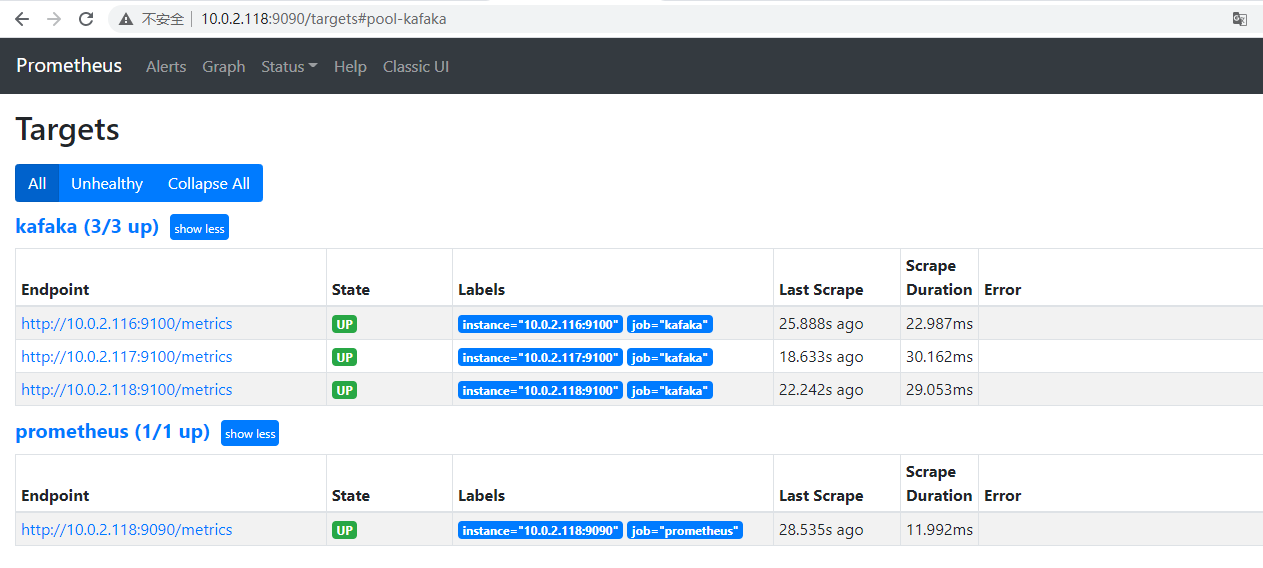This screenshot has width=1263, height=568.
Task: Open endpoint http://10.0.2.116:9100/metrics
Action: coord(127,323)
